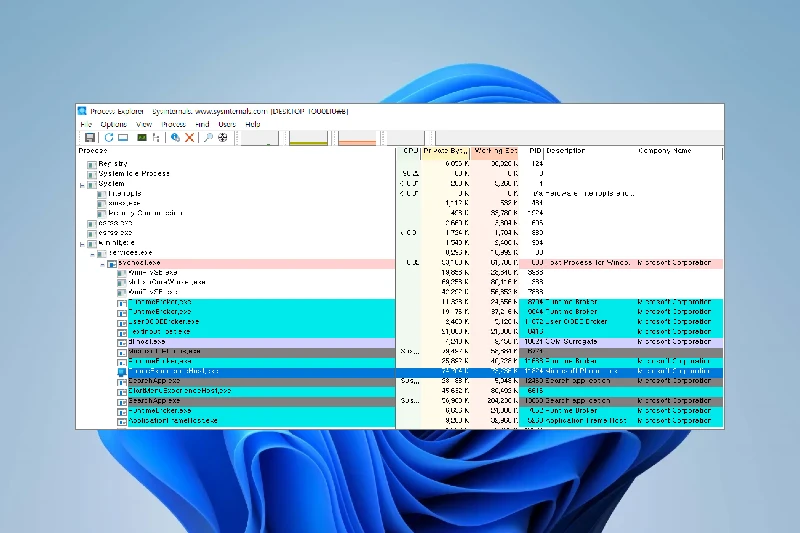Click the orange physical memory mini graph
The height and width of the screenshot is (533, 800).
point(357,138)
